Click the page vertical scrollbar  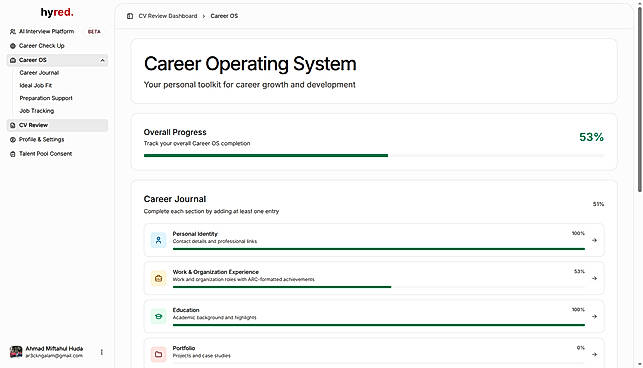point(639,100)
